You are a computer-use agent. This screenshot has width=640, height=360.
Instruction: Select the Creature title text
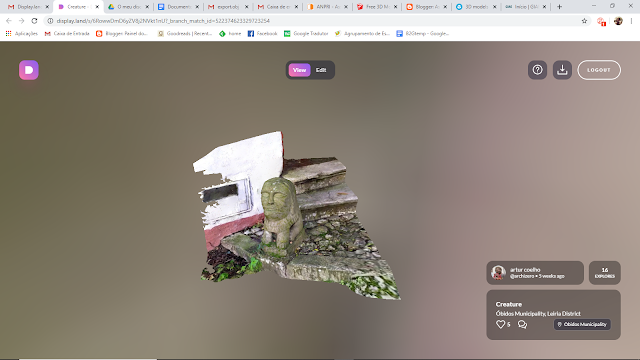509,304
